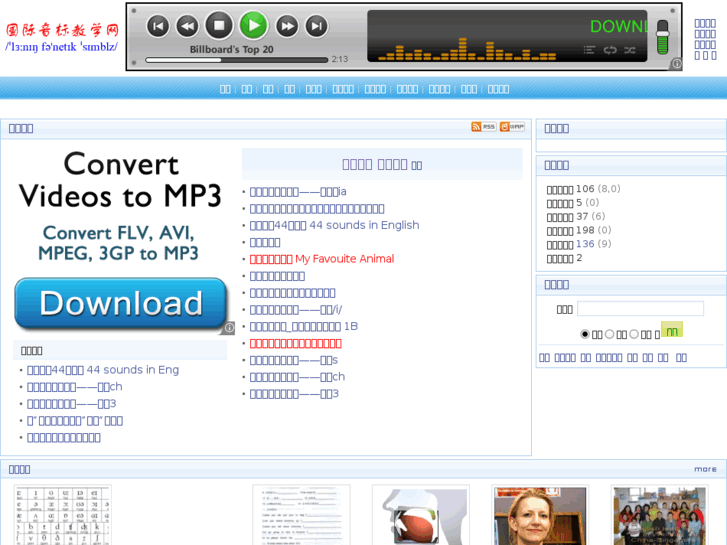Stop the music player playback
Viewport: 727px width, 545px height.
point(219,25)
